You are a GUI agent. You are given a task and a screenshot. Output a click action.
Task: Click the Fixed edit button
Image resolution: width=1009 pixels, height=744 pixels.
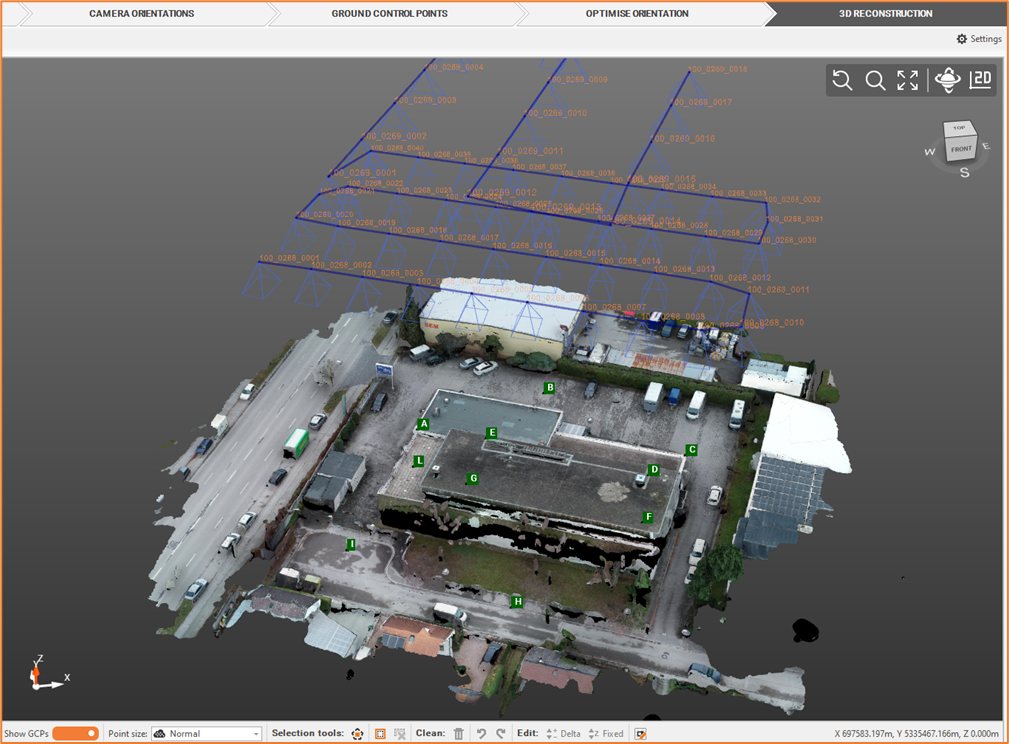pyautogui.click(x=606, y=734)
